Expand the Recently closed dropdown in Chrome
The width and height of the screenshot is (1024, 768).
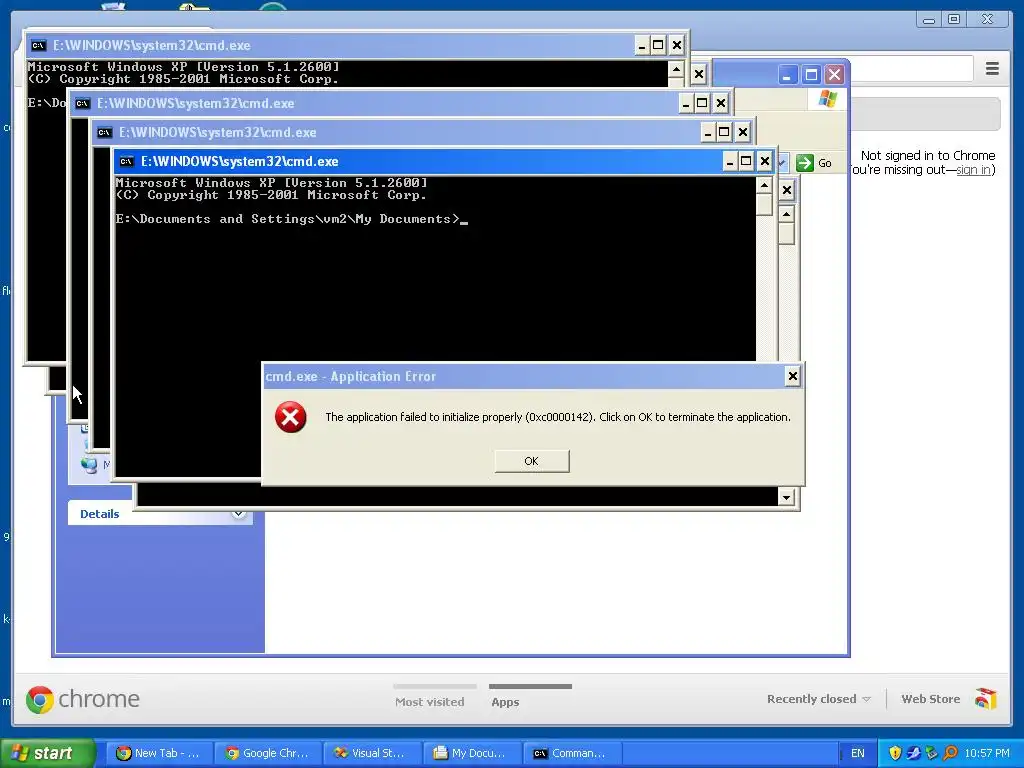pyautogui.click(x=818, y=699)
